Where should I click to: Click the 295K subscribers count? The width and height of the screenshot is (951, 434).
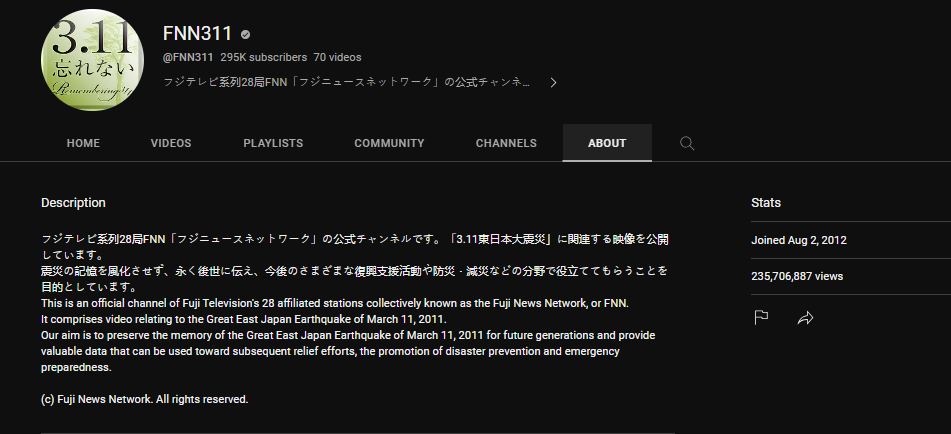(x=263, y=57)
